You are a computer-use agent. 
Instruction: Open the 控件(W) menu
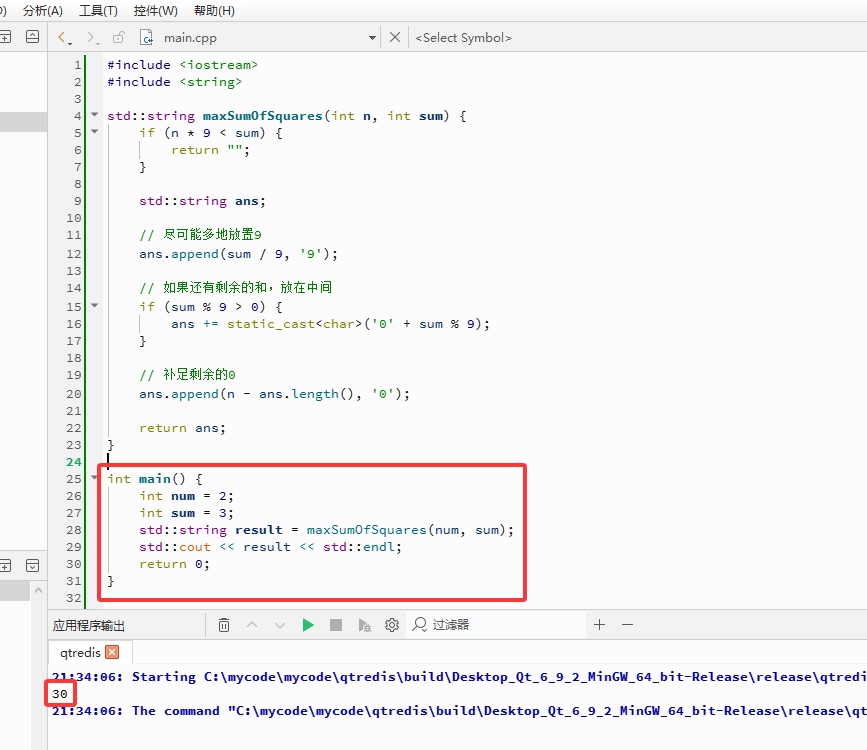[155, 11]
